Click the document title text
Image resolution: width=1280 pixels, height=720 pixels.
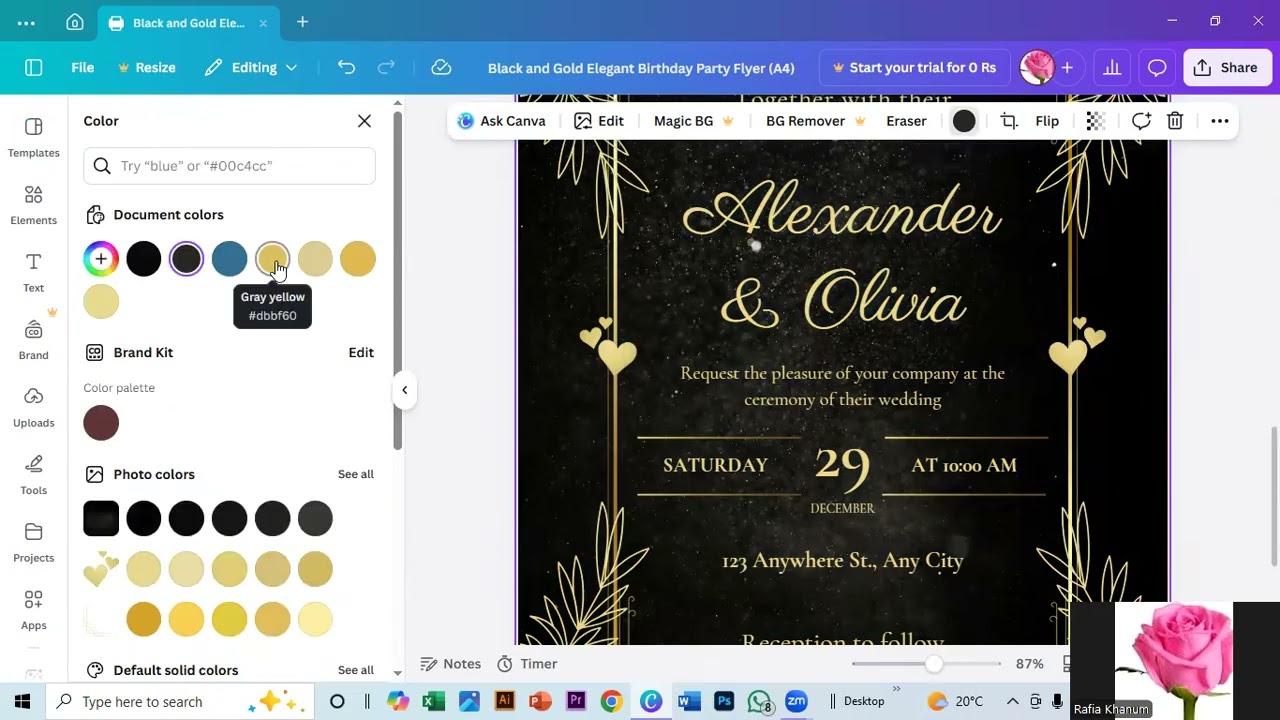tap(641, 68)
